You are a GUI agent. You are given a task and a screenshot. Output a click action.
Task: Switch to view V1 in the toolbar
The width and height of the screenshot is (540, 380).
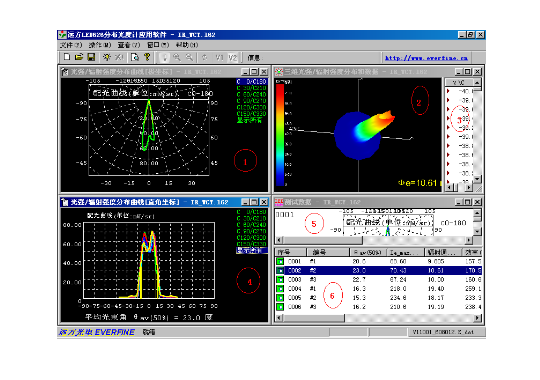[x=219, y=58]
